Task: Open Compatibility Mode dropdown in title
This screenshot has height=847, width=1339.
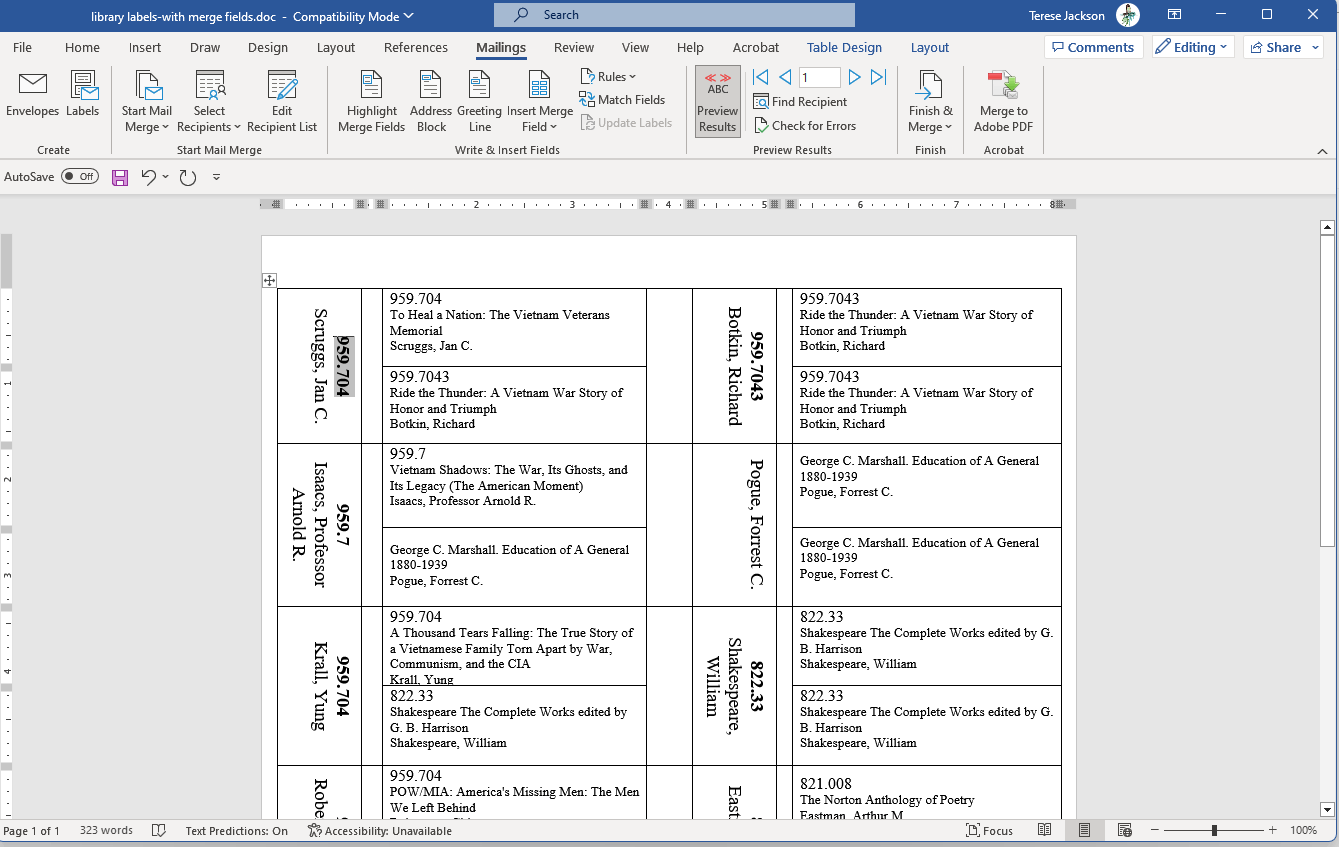Action: [353, 16]
